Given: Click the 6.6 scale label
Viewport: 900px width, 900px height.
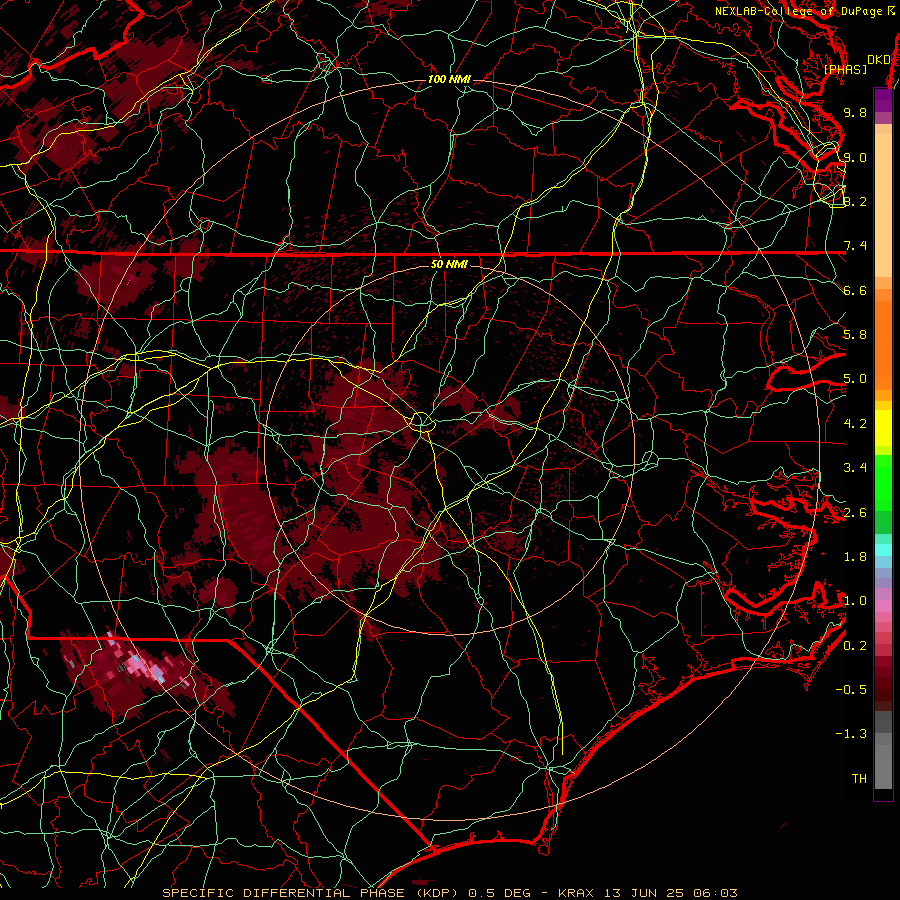Looking at the screenshot, I should pos(855,290).
